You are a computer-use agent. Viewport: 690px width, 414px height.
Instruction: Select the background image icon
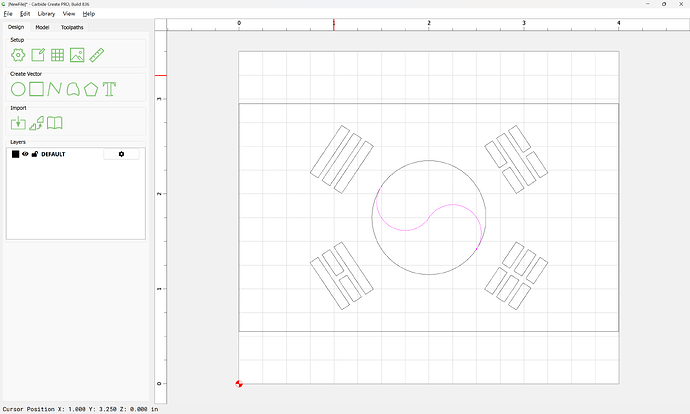(x=77, y=55)
